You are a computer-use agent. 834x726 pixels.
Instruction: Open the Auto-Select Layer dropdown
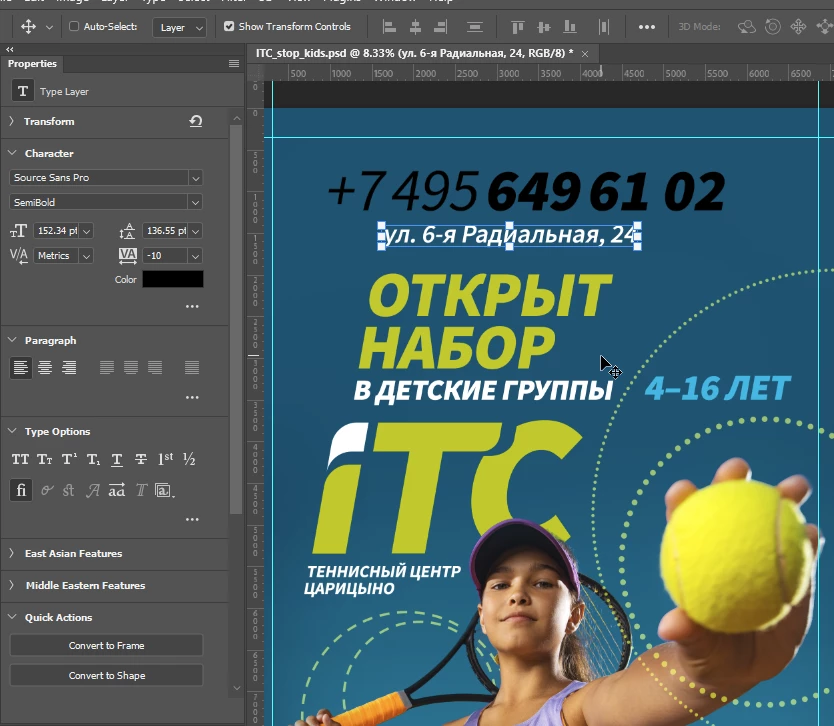(x=179, y=27)
